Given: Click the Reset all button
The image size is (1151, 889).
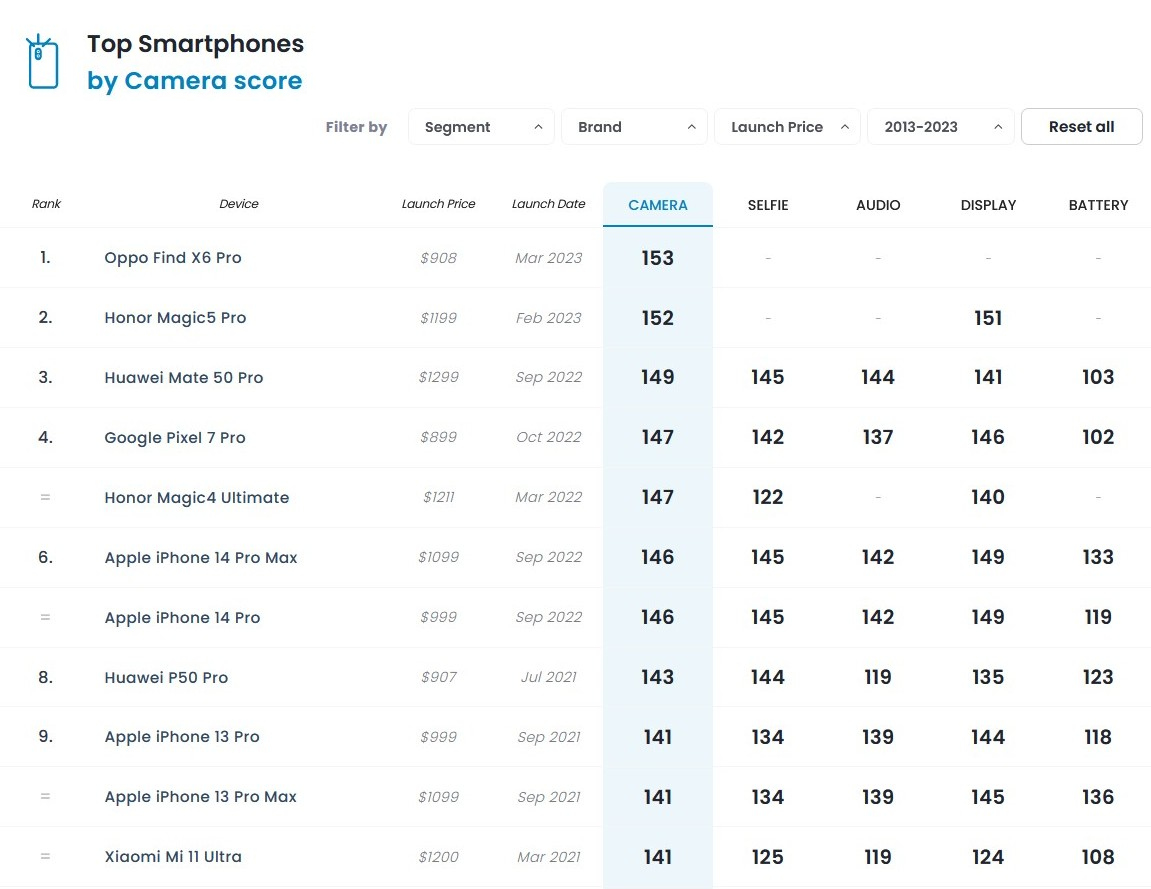Looking at the screenshot, I should point(1081,127).
